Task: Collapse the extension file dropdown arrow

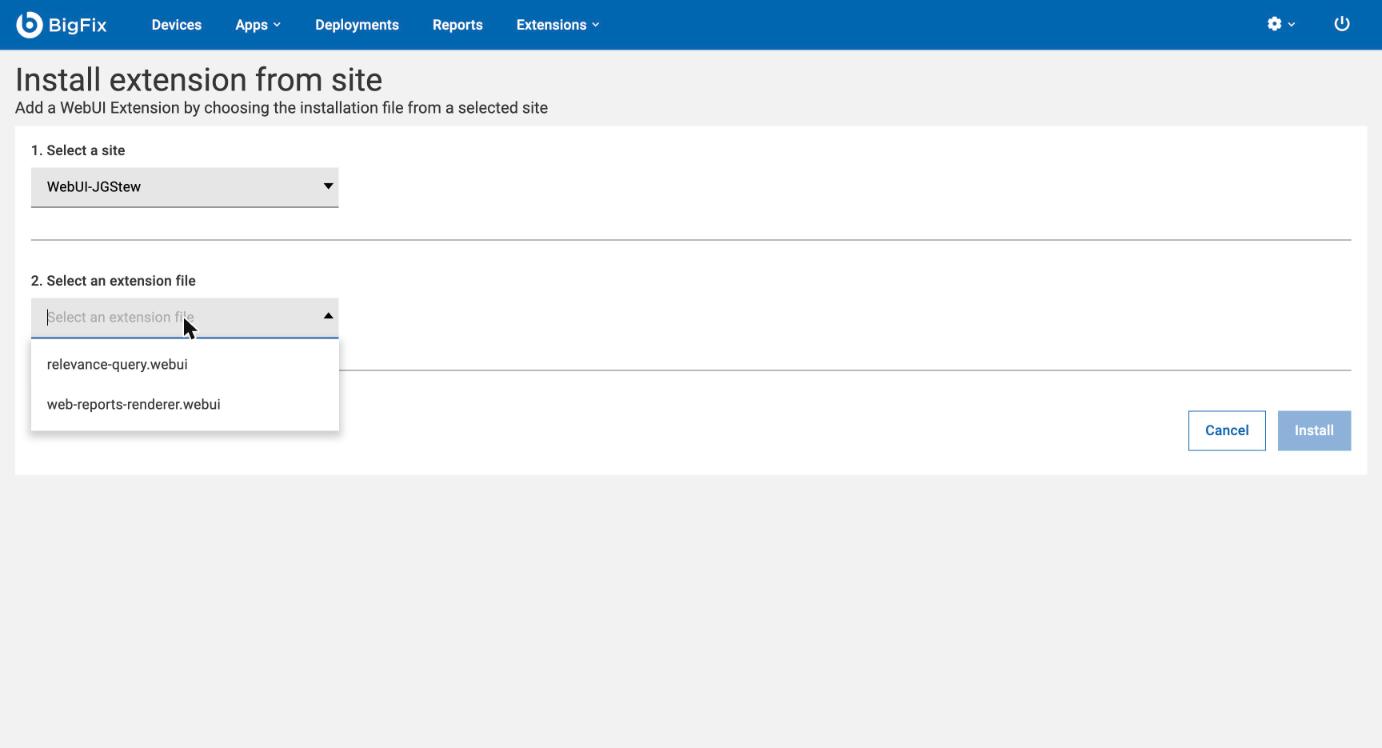Action: click(328, 316)
